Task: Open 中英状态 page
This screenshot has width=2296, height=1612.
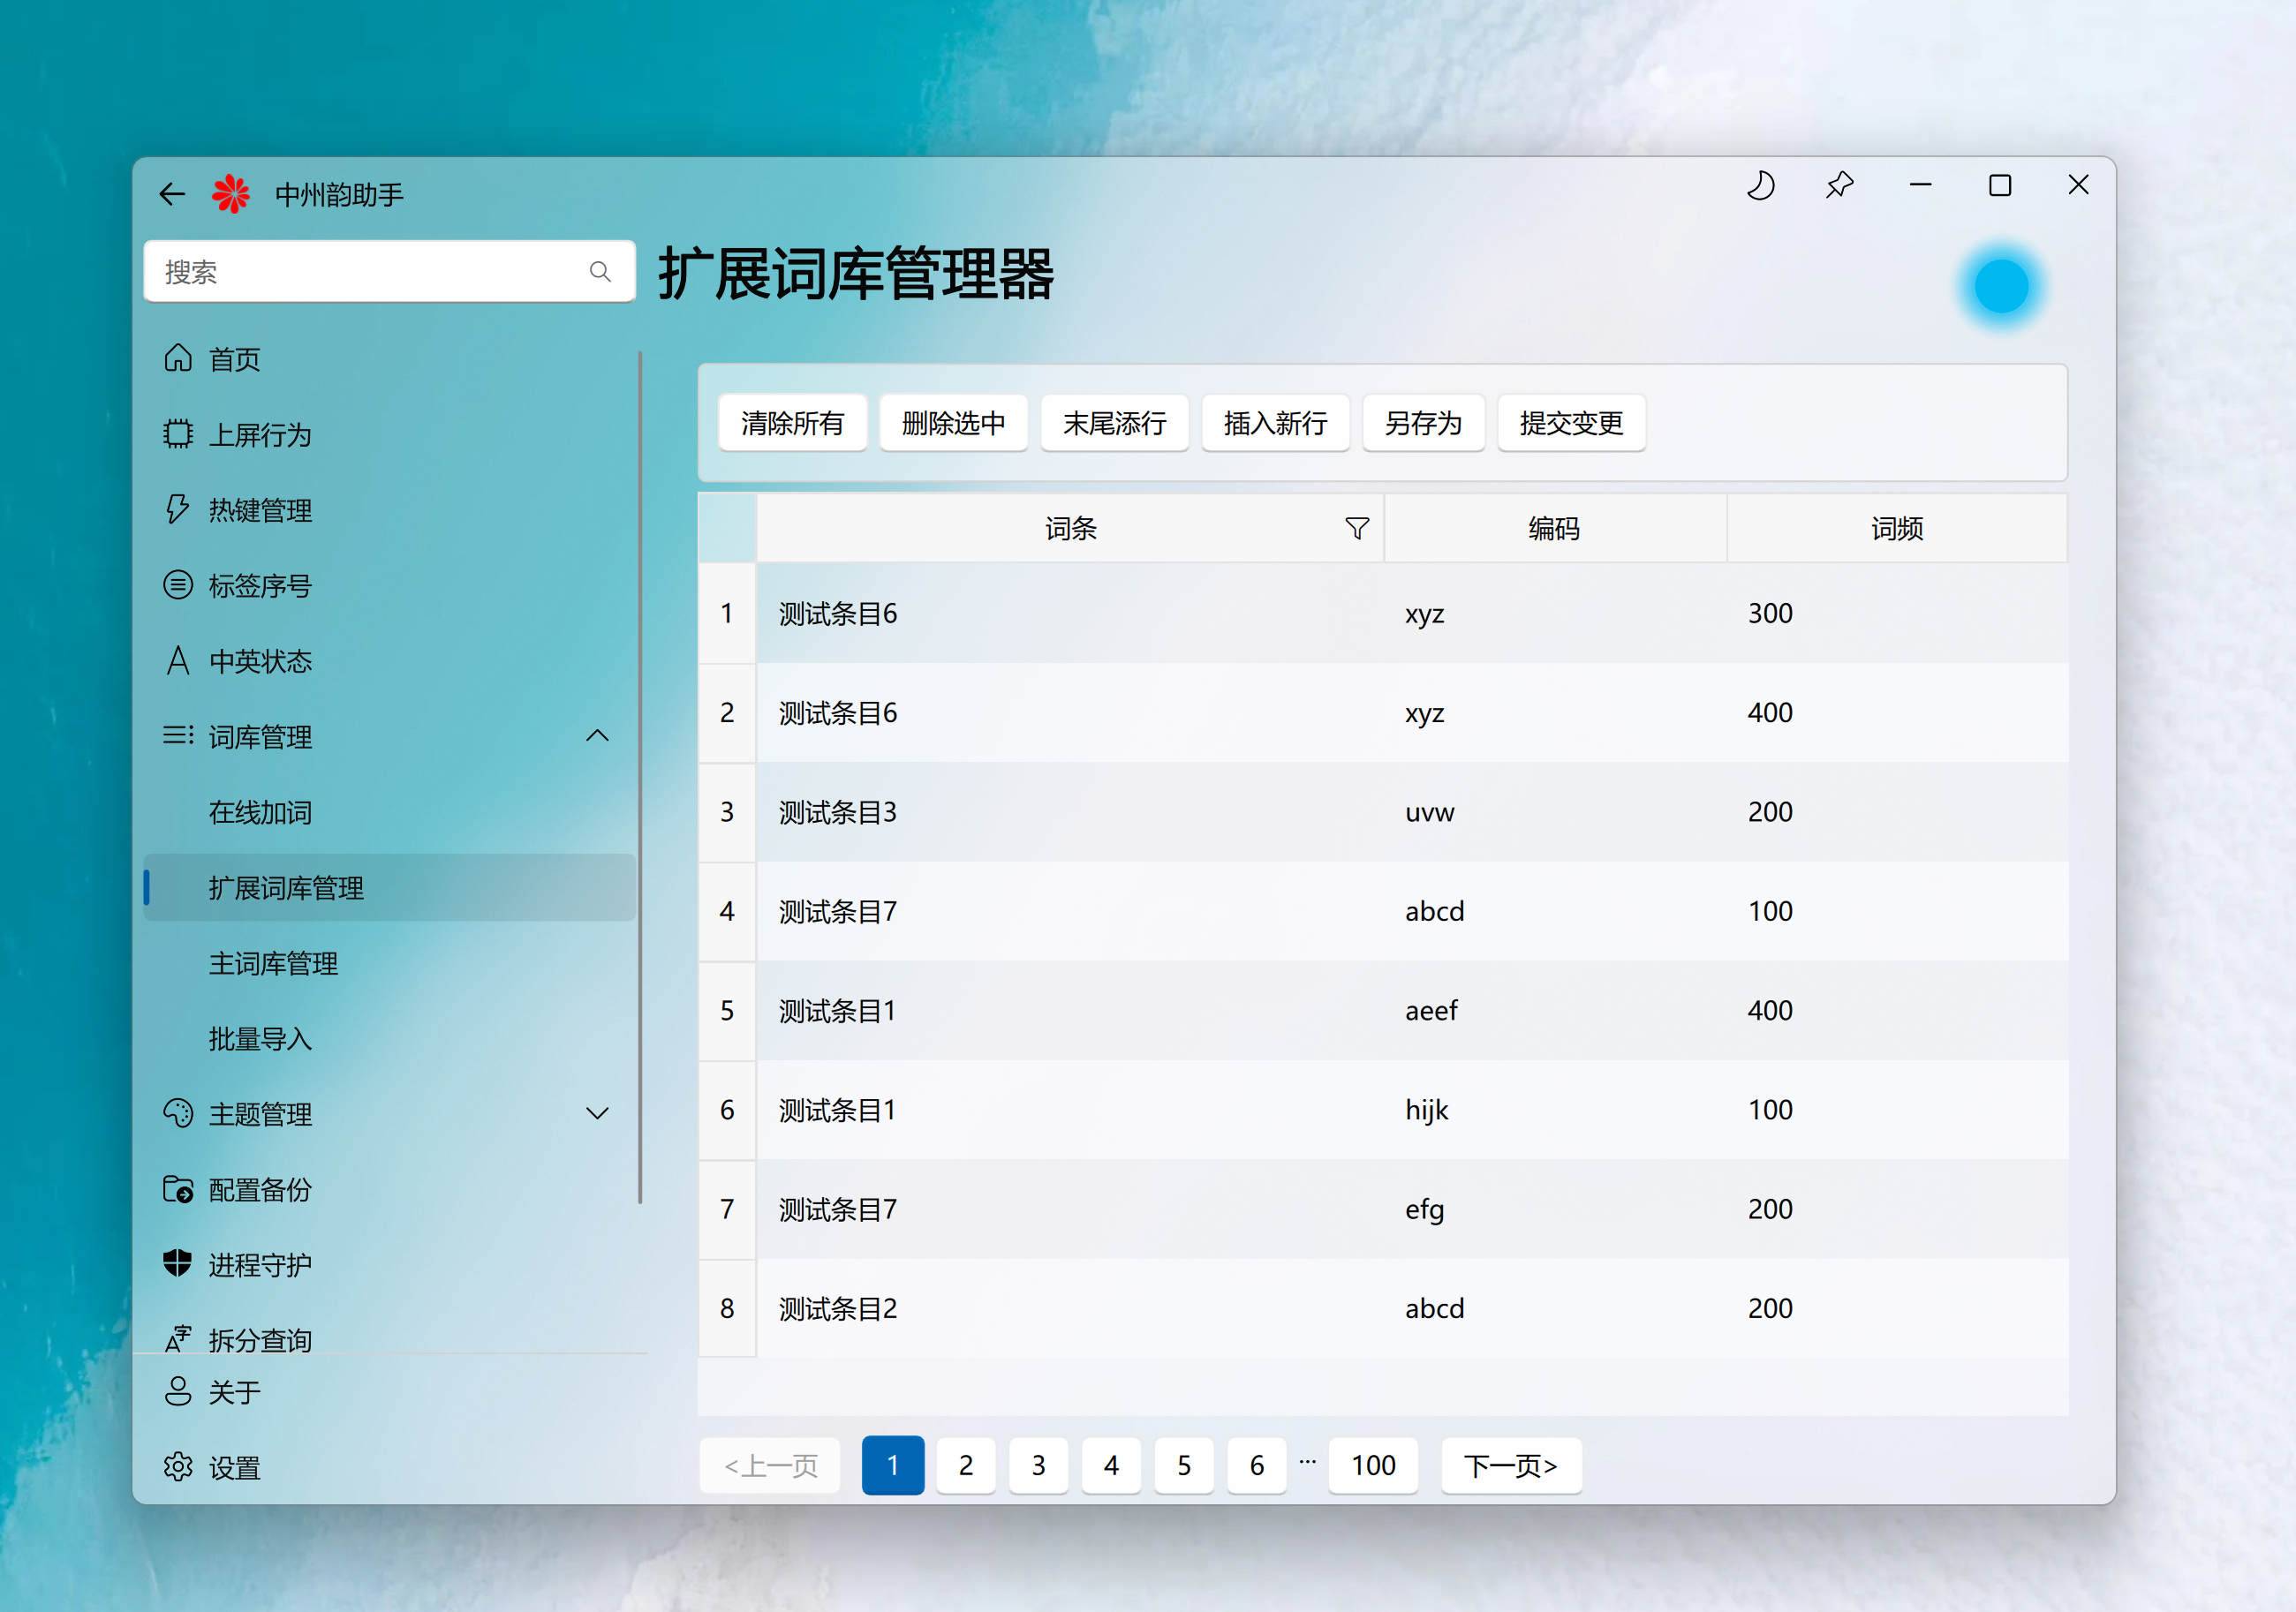Action: [x=259, y=661]
